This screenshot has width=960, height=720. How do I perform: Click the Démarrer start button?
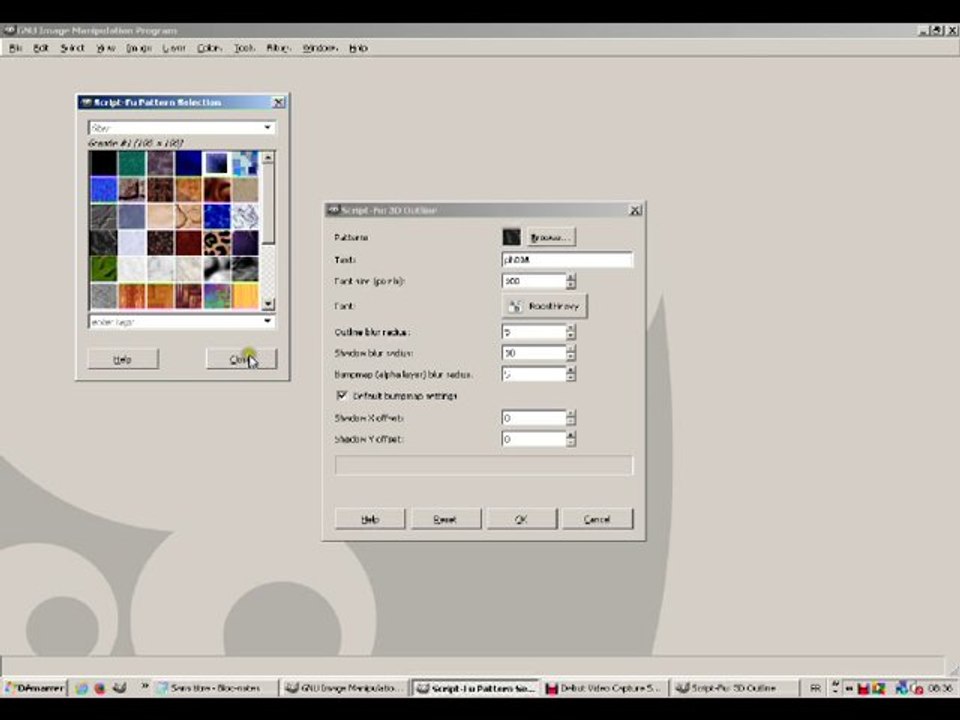(x=34, y=688)
